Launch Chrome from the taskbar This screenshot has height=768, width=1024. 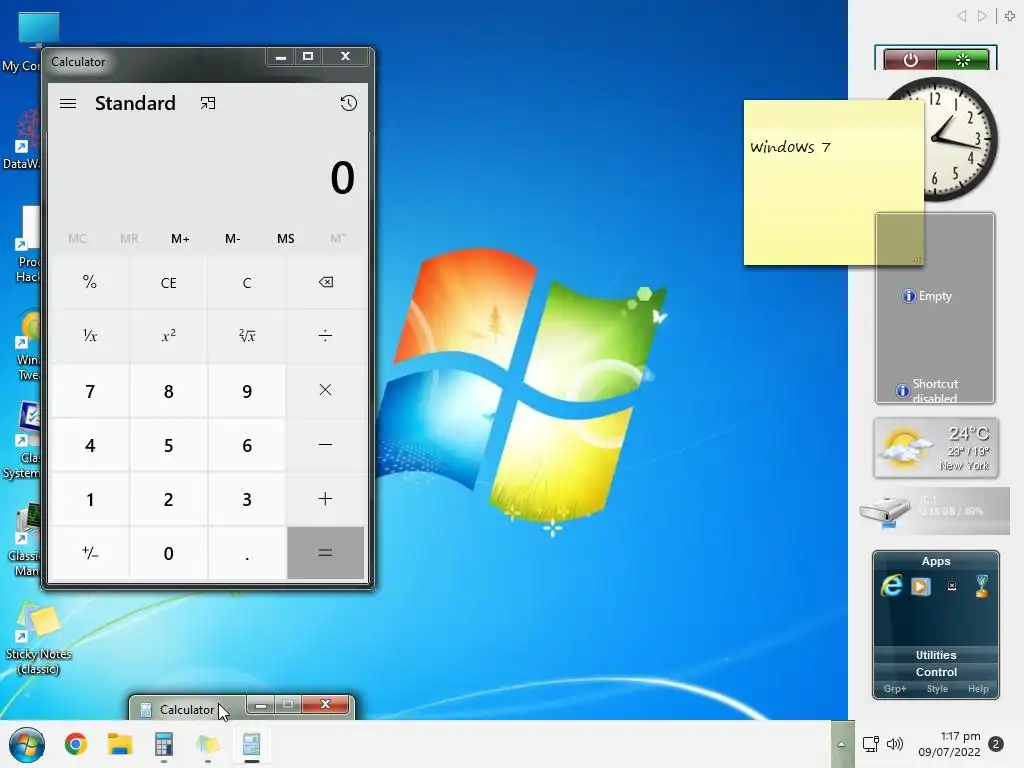point(76,744)
